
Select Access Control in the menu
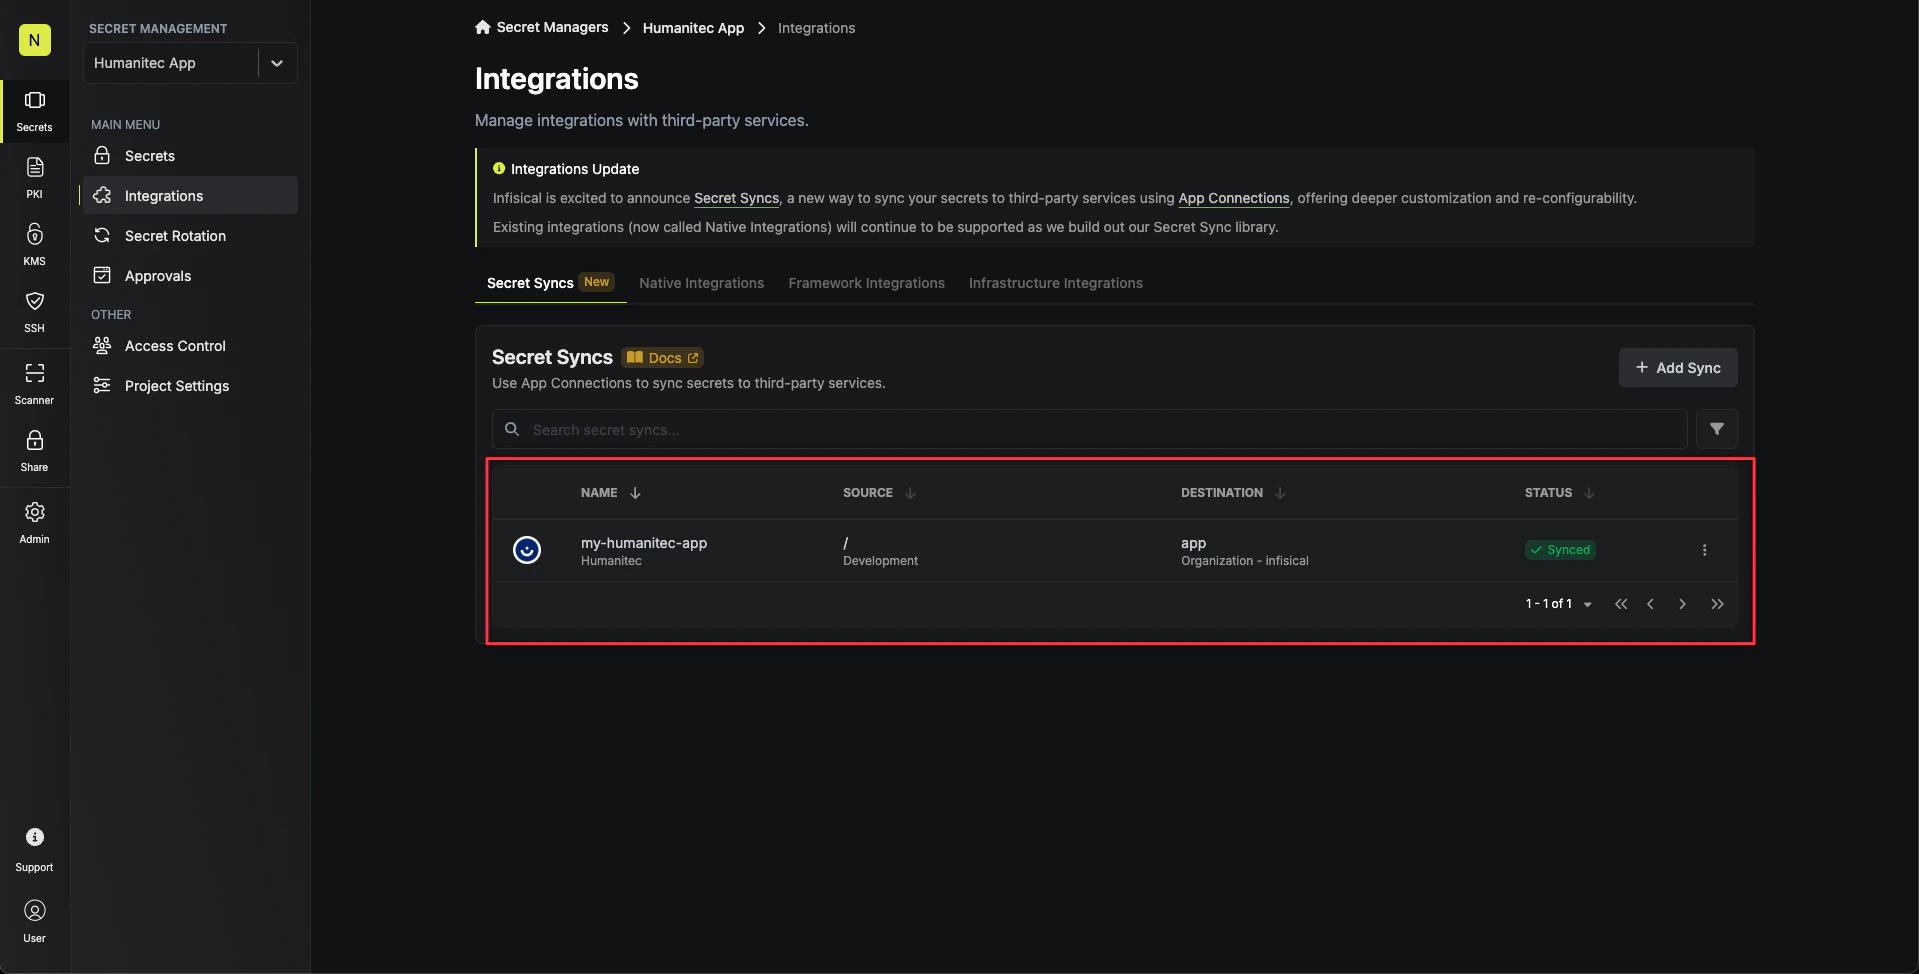[189, 346]
